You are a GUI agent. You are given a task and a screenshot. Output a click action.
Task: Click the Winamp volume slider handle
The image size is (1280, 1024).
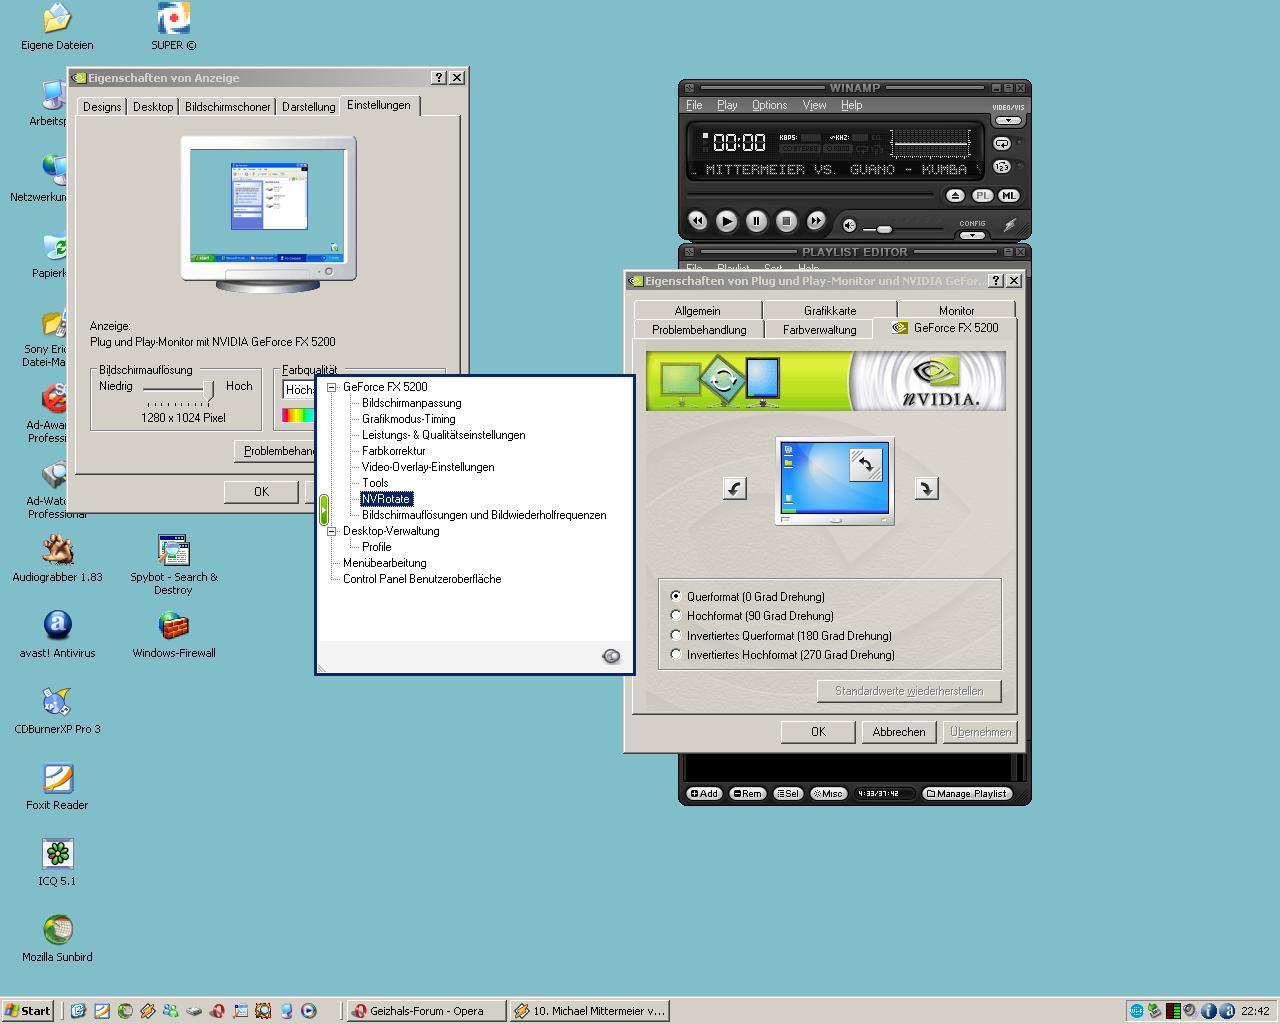pos(884,229)
